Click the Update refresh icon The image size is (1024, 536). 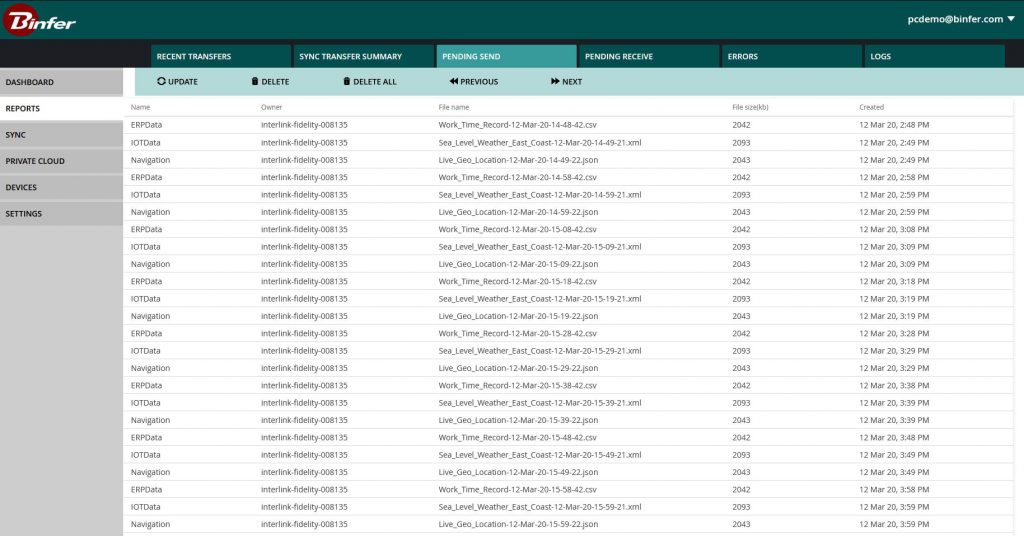click(161, 82)
